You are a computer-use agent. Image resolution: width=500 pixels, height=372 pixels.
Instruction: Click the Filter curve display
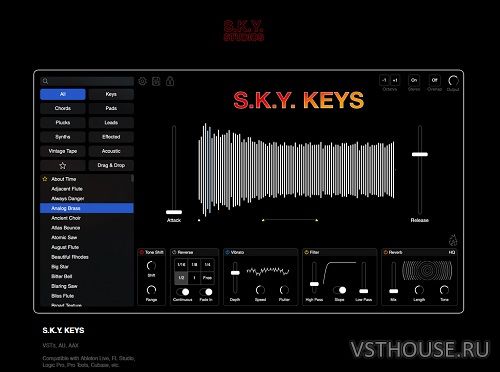click(339, 273)
